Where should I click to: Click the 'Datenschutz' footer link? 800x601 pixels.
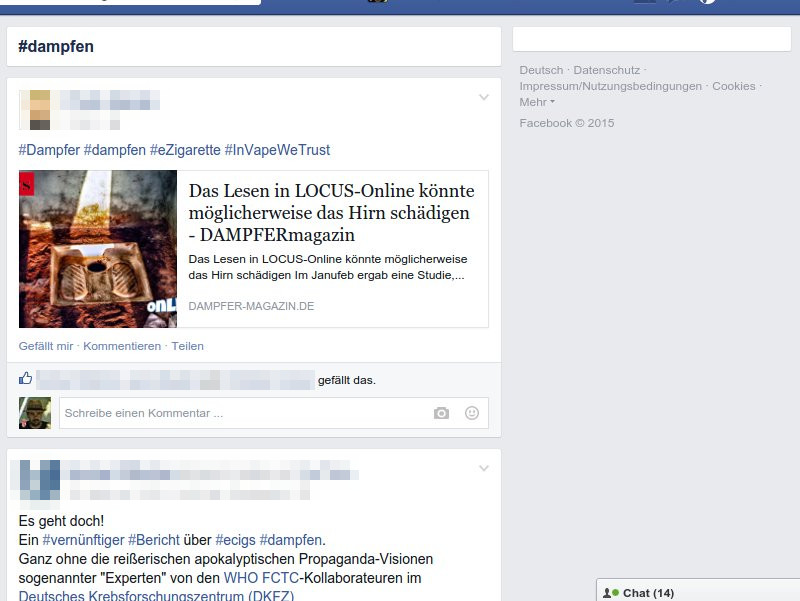point(606,70)
